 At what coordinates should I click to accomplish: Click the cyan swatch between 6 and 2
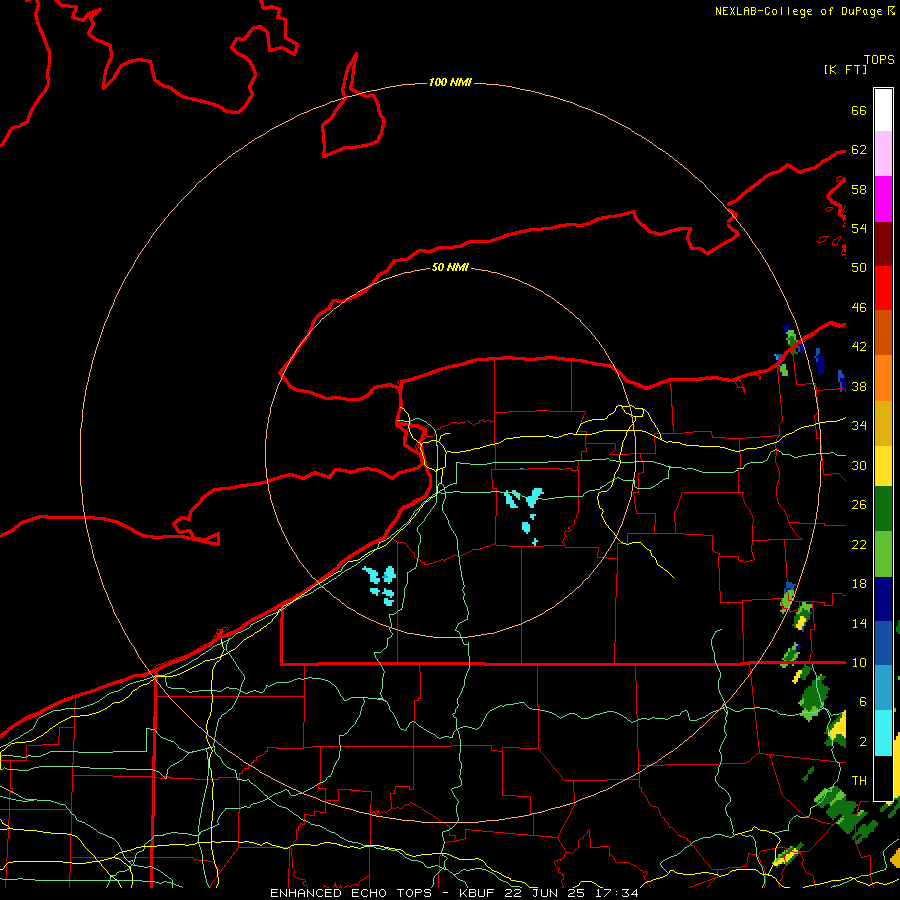(x=883, y=733)
